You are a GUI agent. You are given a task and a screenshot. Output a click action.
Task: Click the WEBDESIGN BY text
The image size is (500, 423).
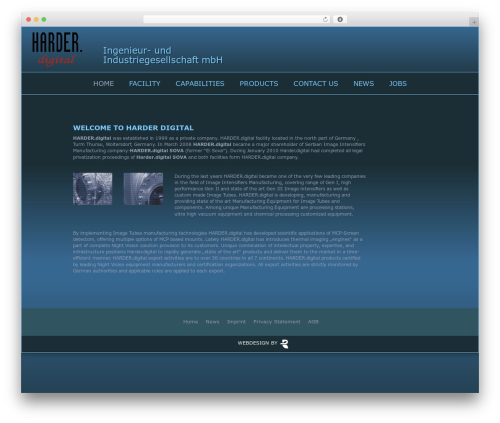click(x=257, y=343)
